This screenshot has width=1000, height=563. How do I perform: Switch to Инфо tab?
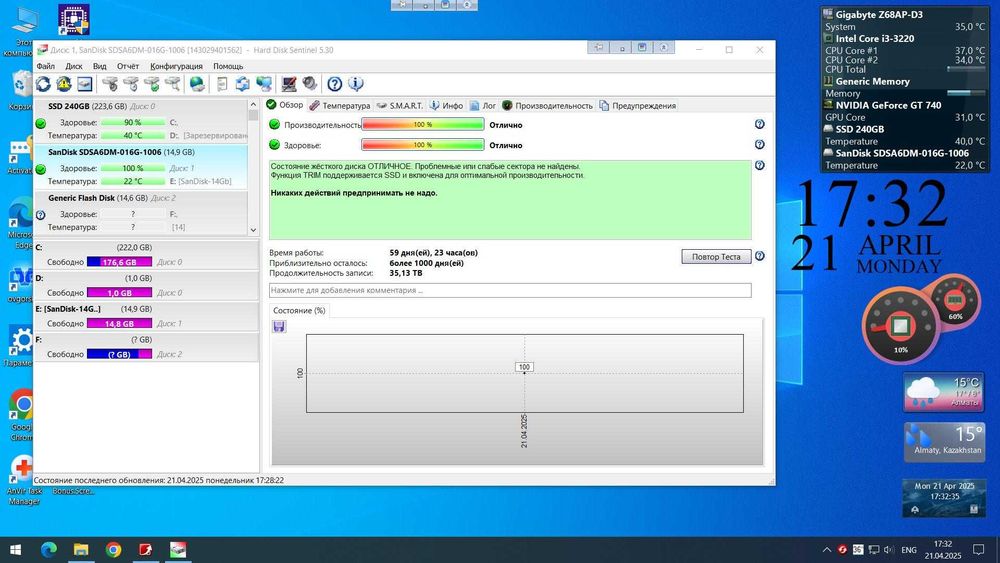(x=446, y=106)
